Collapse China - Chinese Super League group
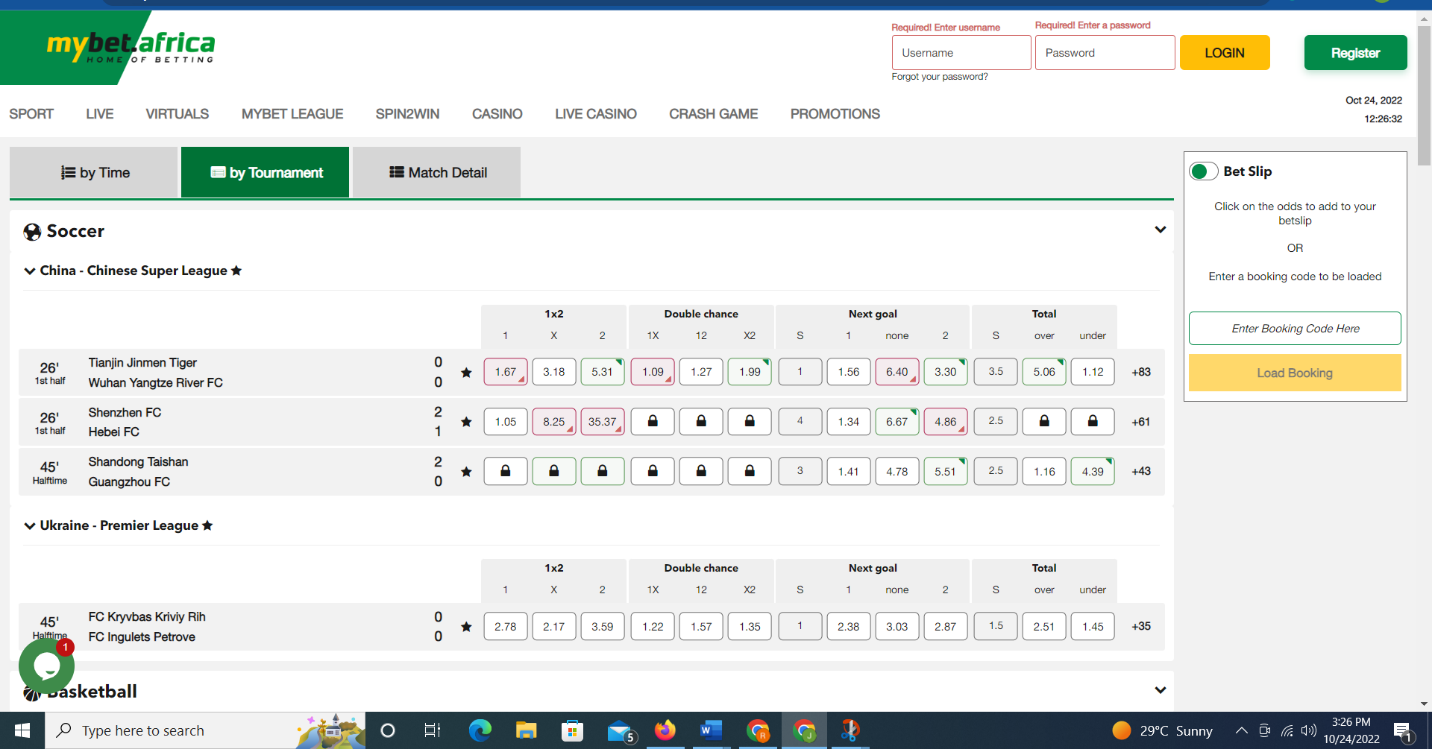Image resolution: width=1432 pixels, height=749 pixels. pos(30,271)
